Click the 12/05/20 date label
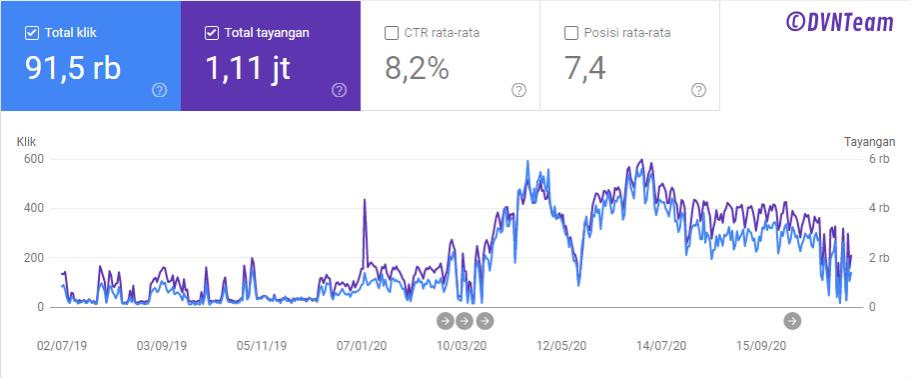Screen dimensions: 912x378 pyautogui.click(x=561, y=345)
